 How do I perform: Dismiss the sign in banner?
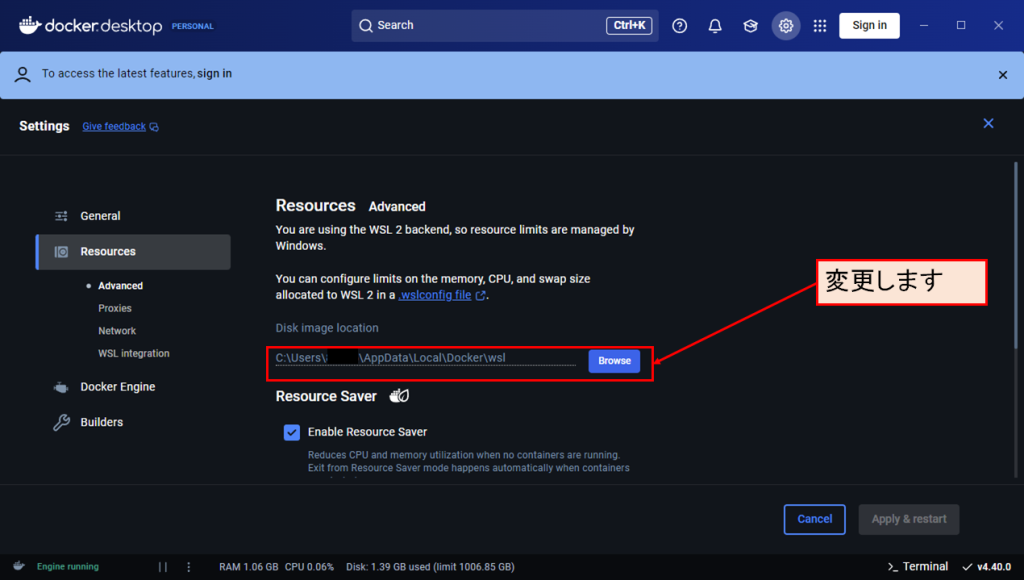pyautogui.click(x=1002, y=75)
